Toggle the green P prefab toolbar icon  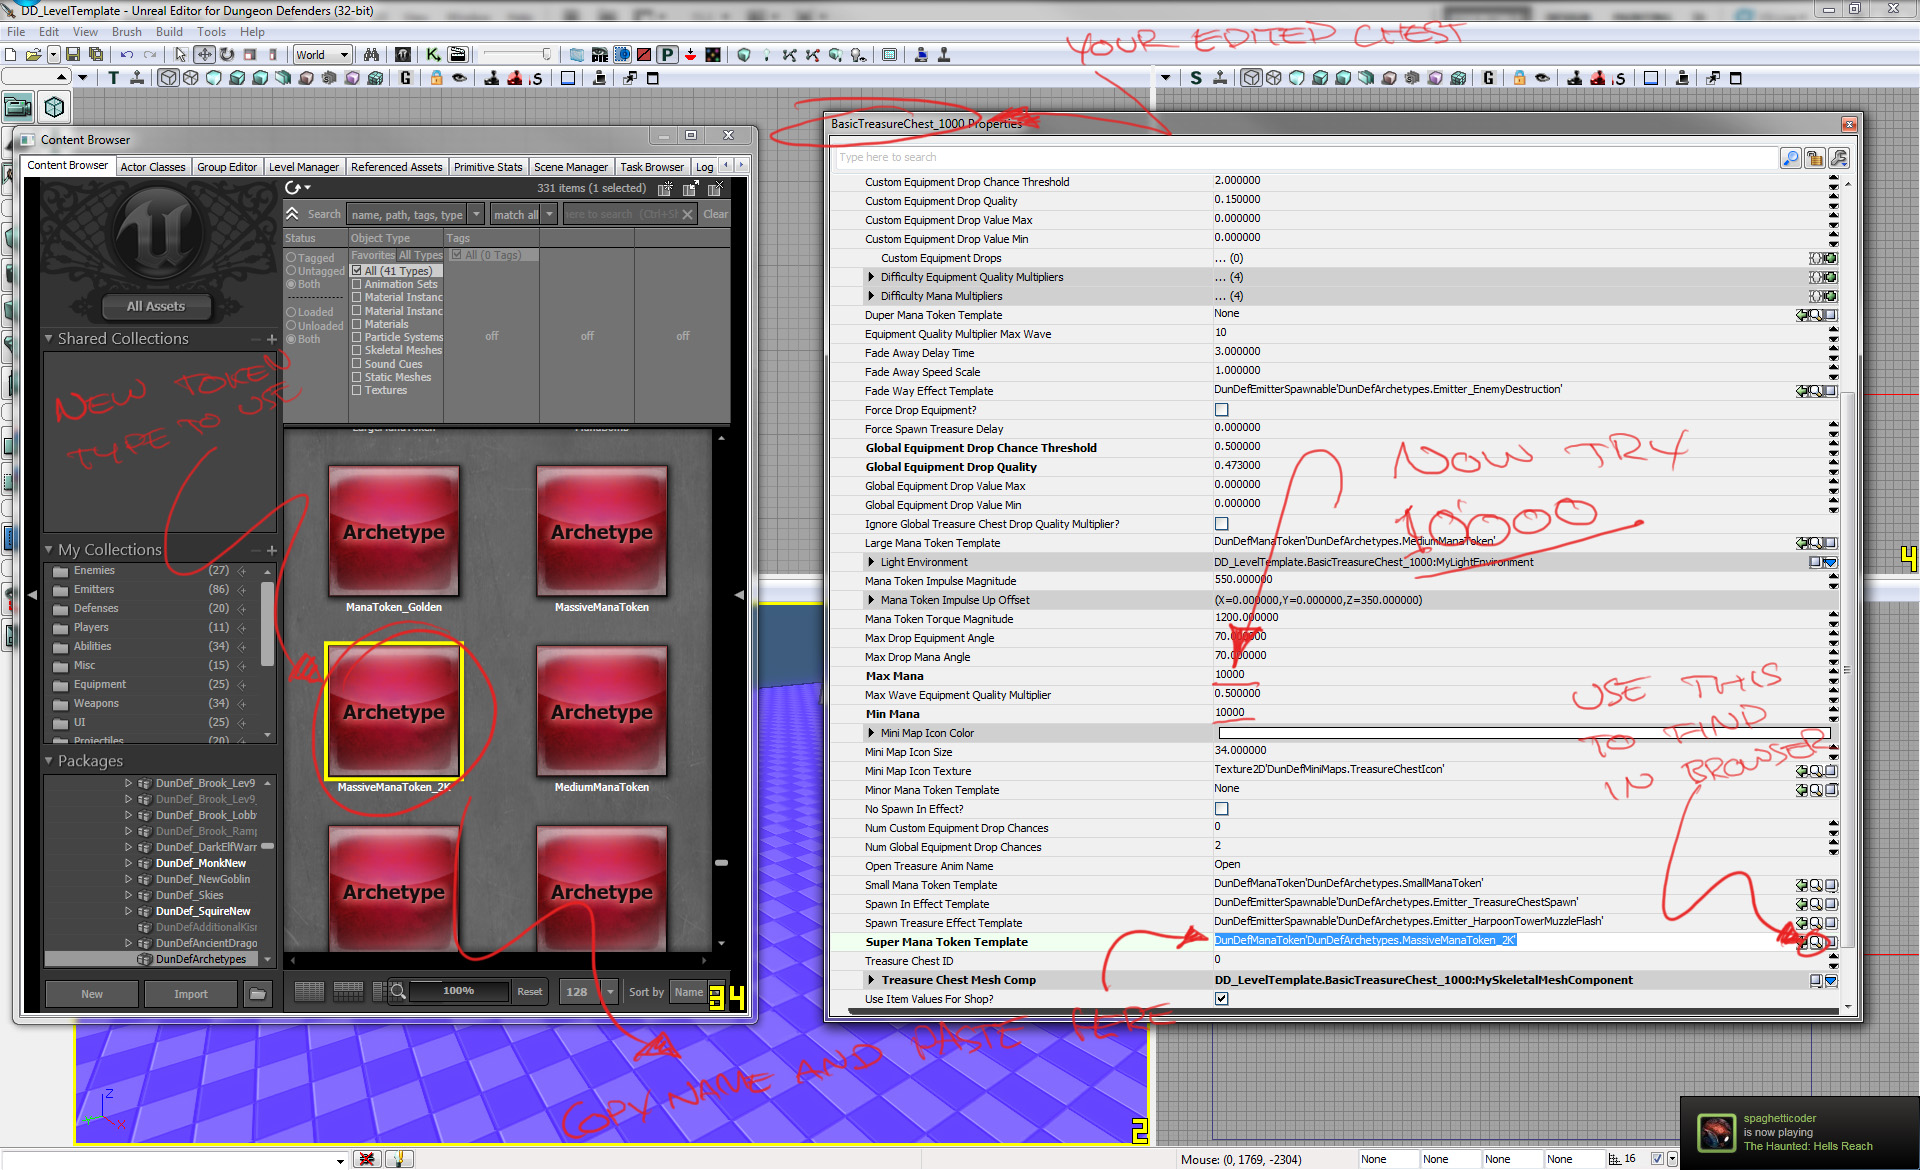[667, 55]
